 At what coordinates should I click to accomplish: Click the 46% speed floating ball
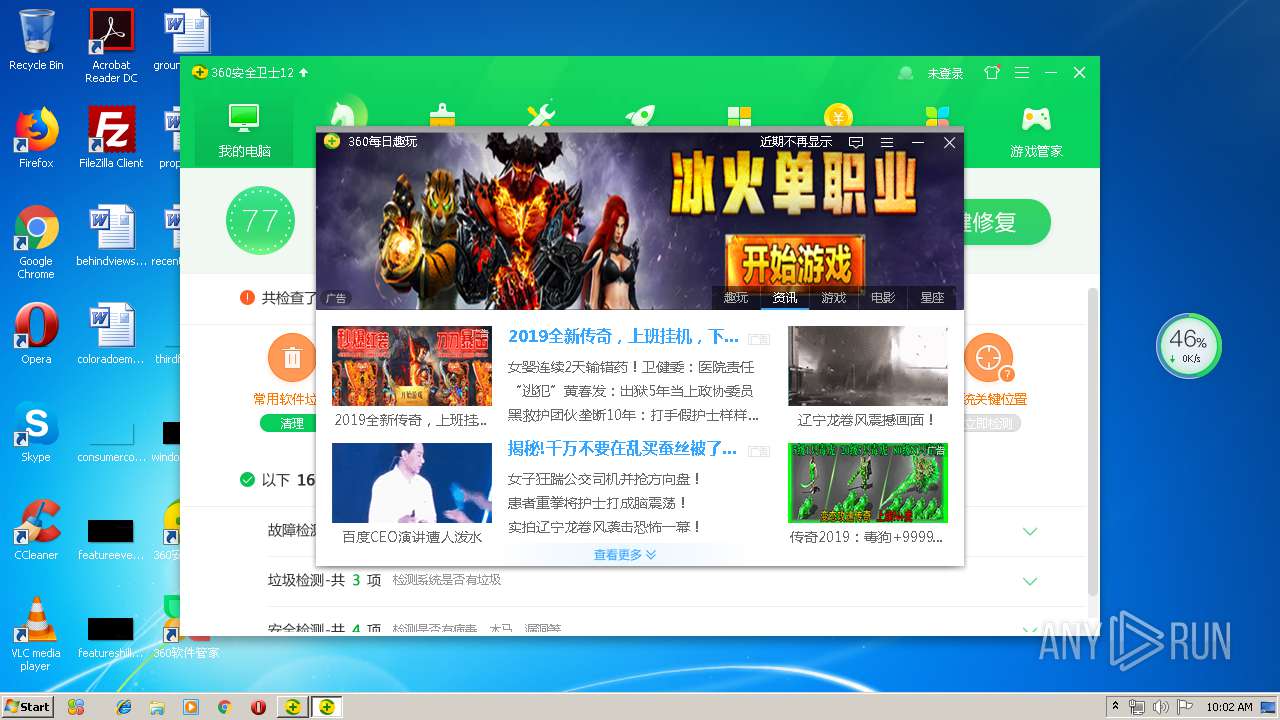click(x=1189, y=346)
